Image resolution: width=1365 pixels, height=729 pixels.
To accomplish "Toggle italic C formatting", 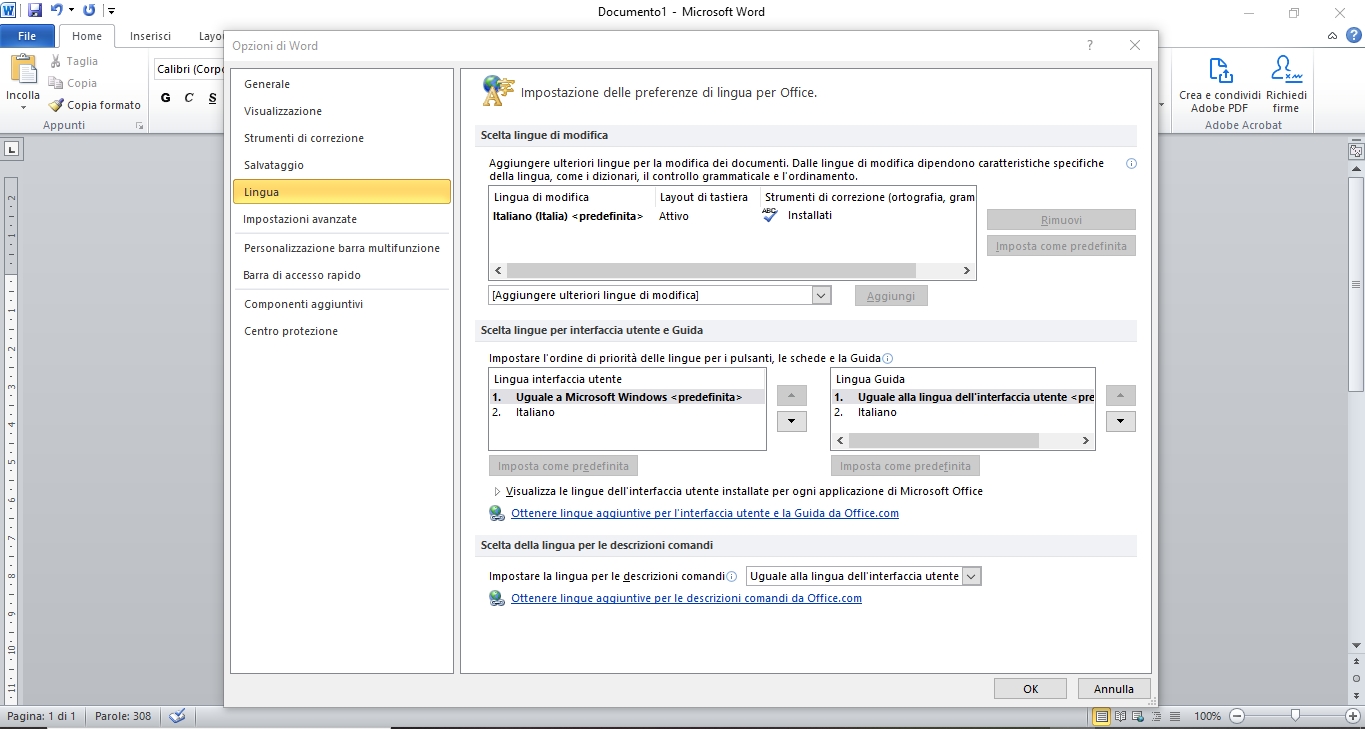I will (188, 98).
